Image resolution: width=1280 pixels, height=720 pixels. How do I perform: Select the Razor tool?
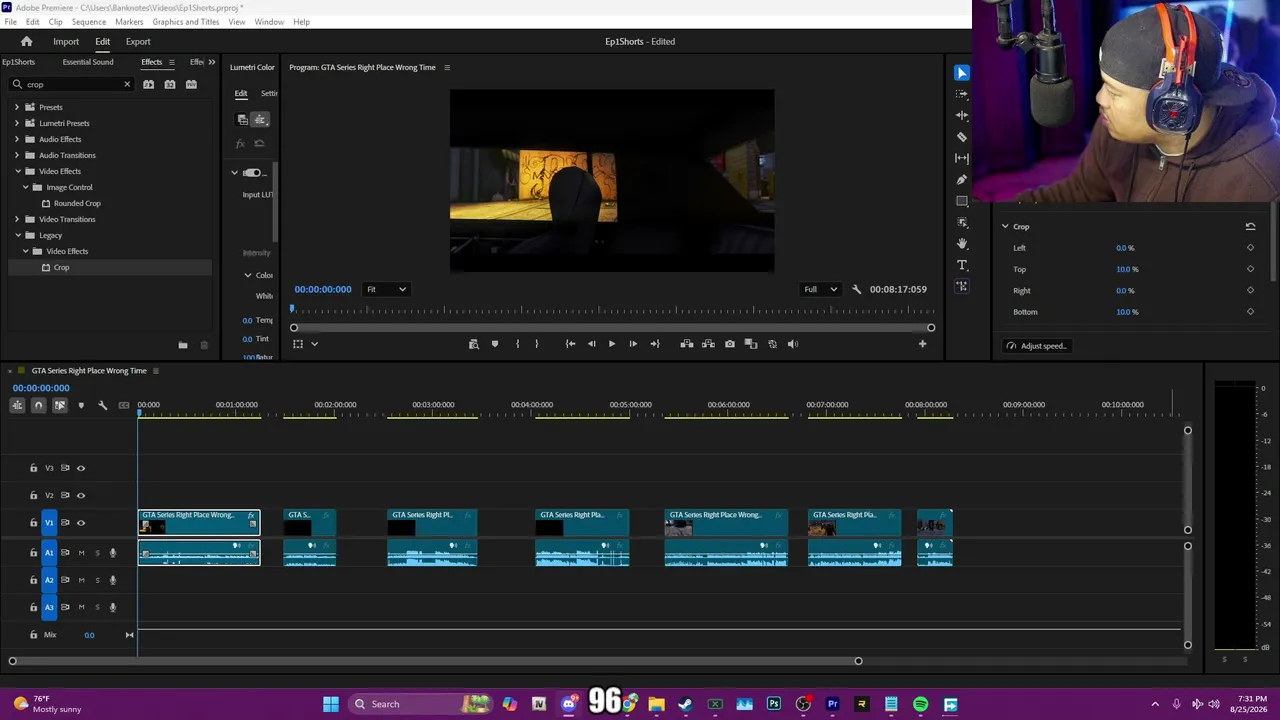click(x=962, y=137)
